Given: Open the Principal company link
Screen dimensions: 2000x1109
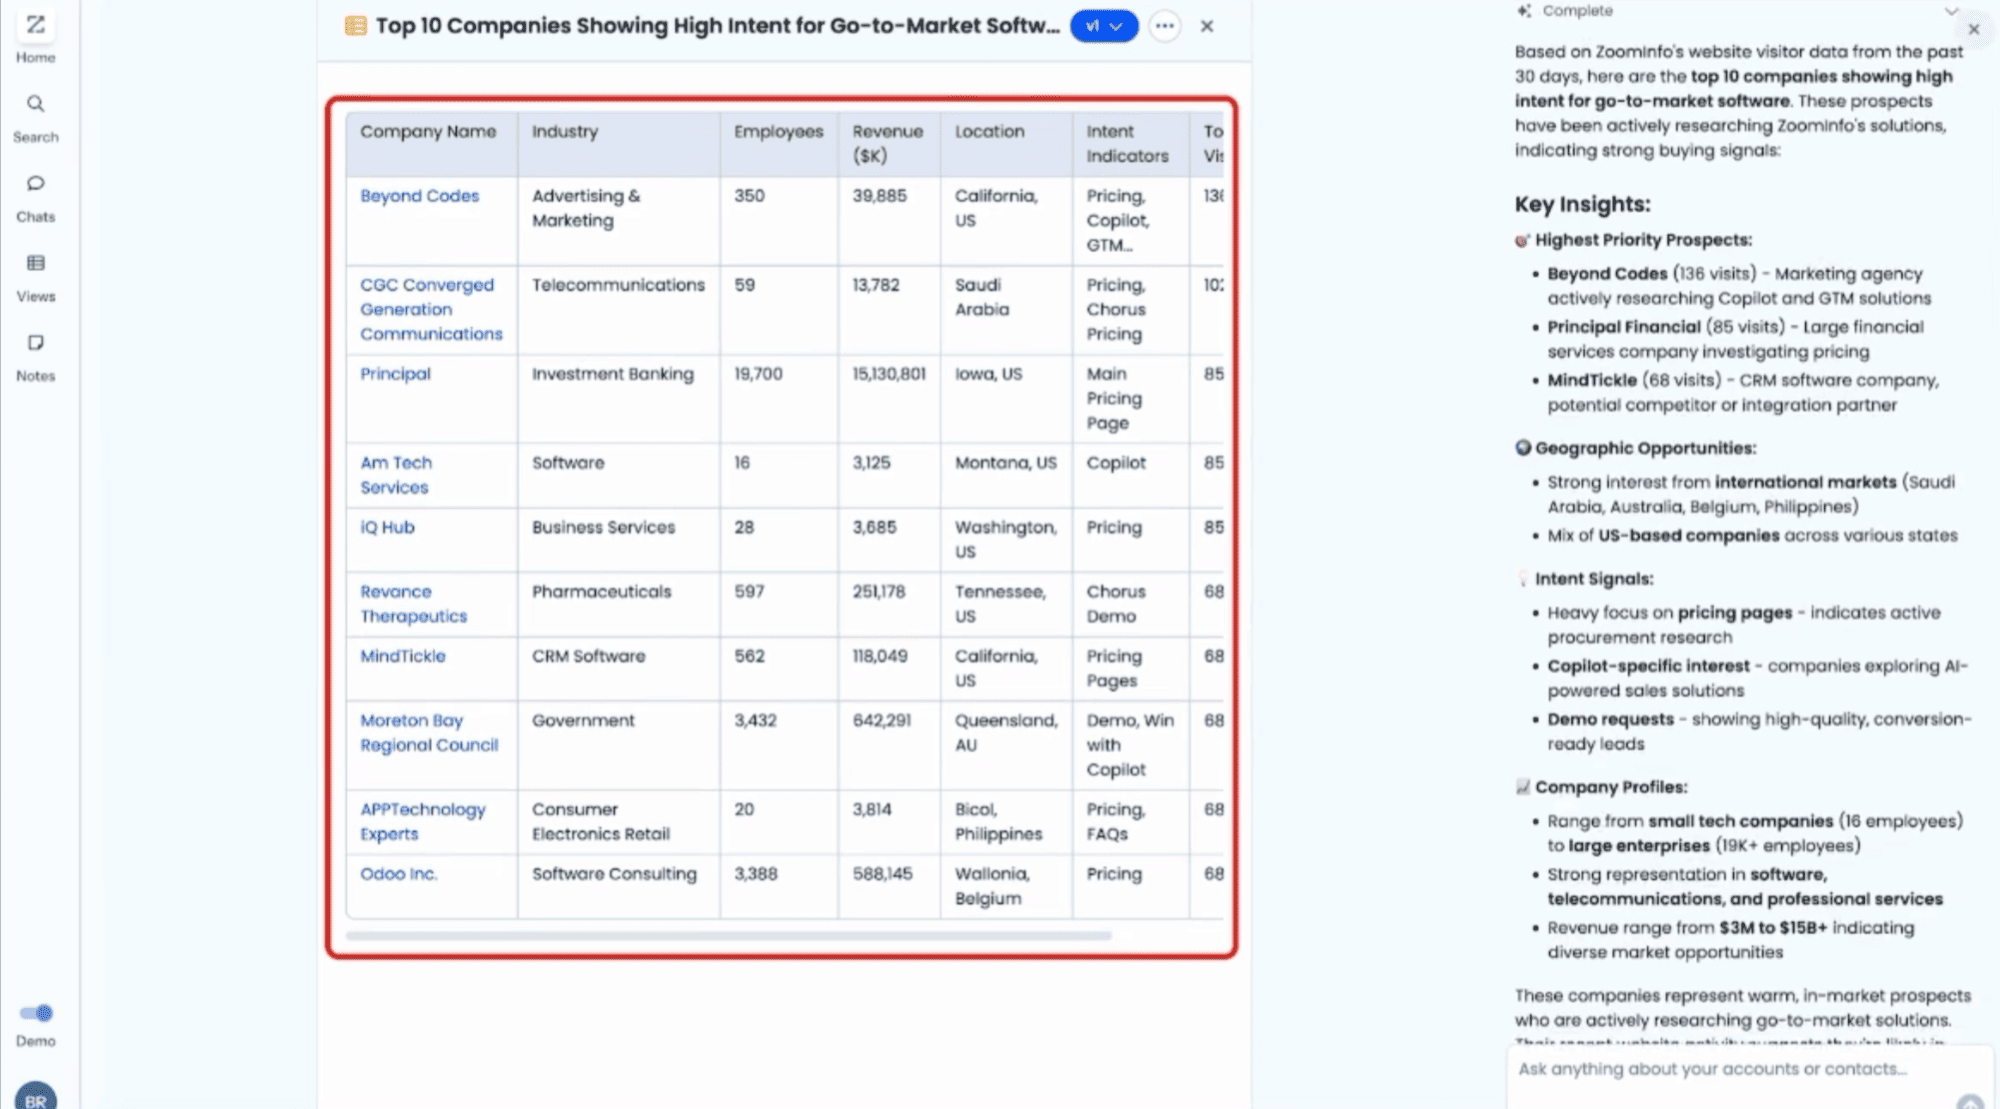Looking at the screenshot, I should coord(395,374).
